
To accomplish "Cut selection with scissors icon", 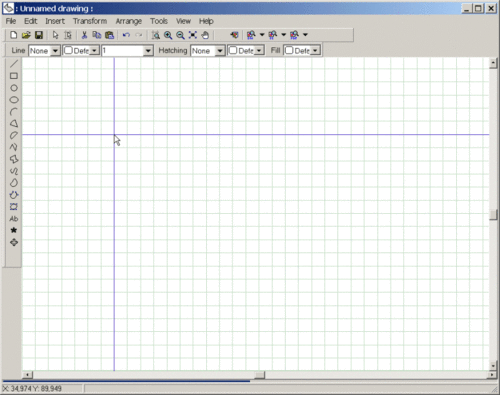I will coord(84,35).
